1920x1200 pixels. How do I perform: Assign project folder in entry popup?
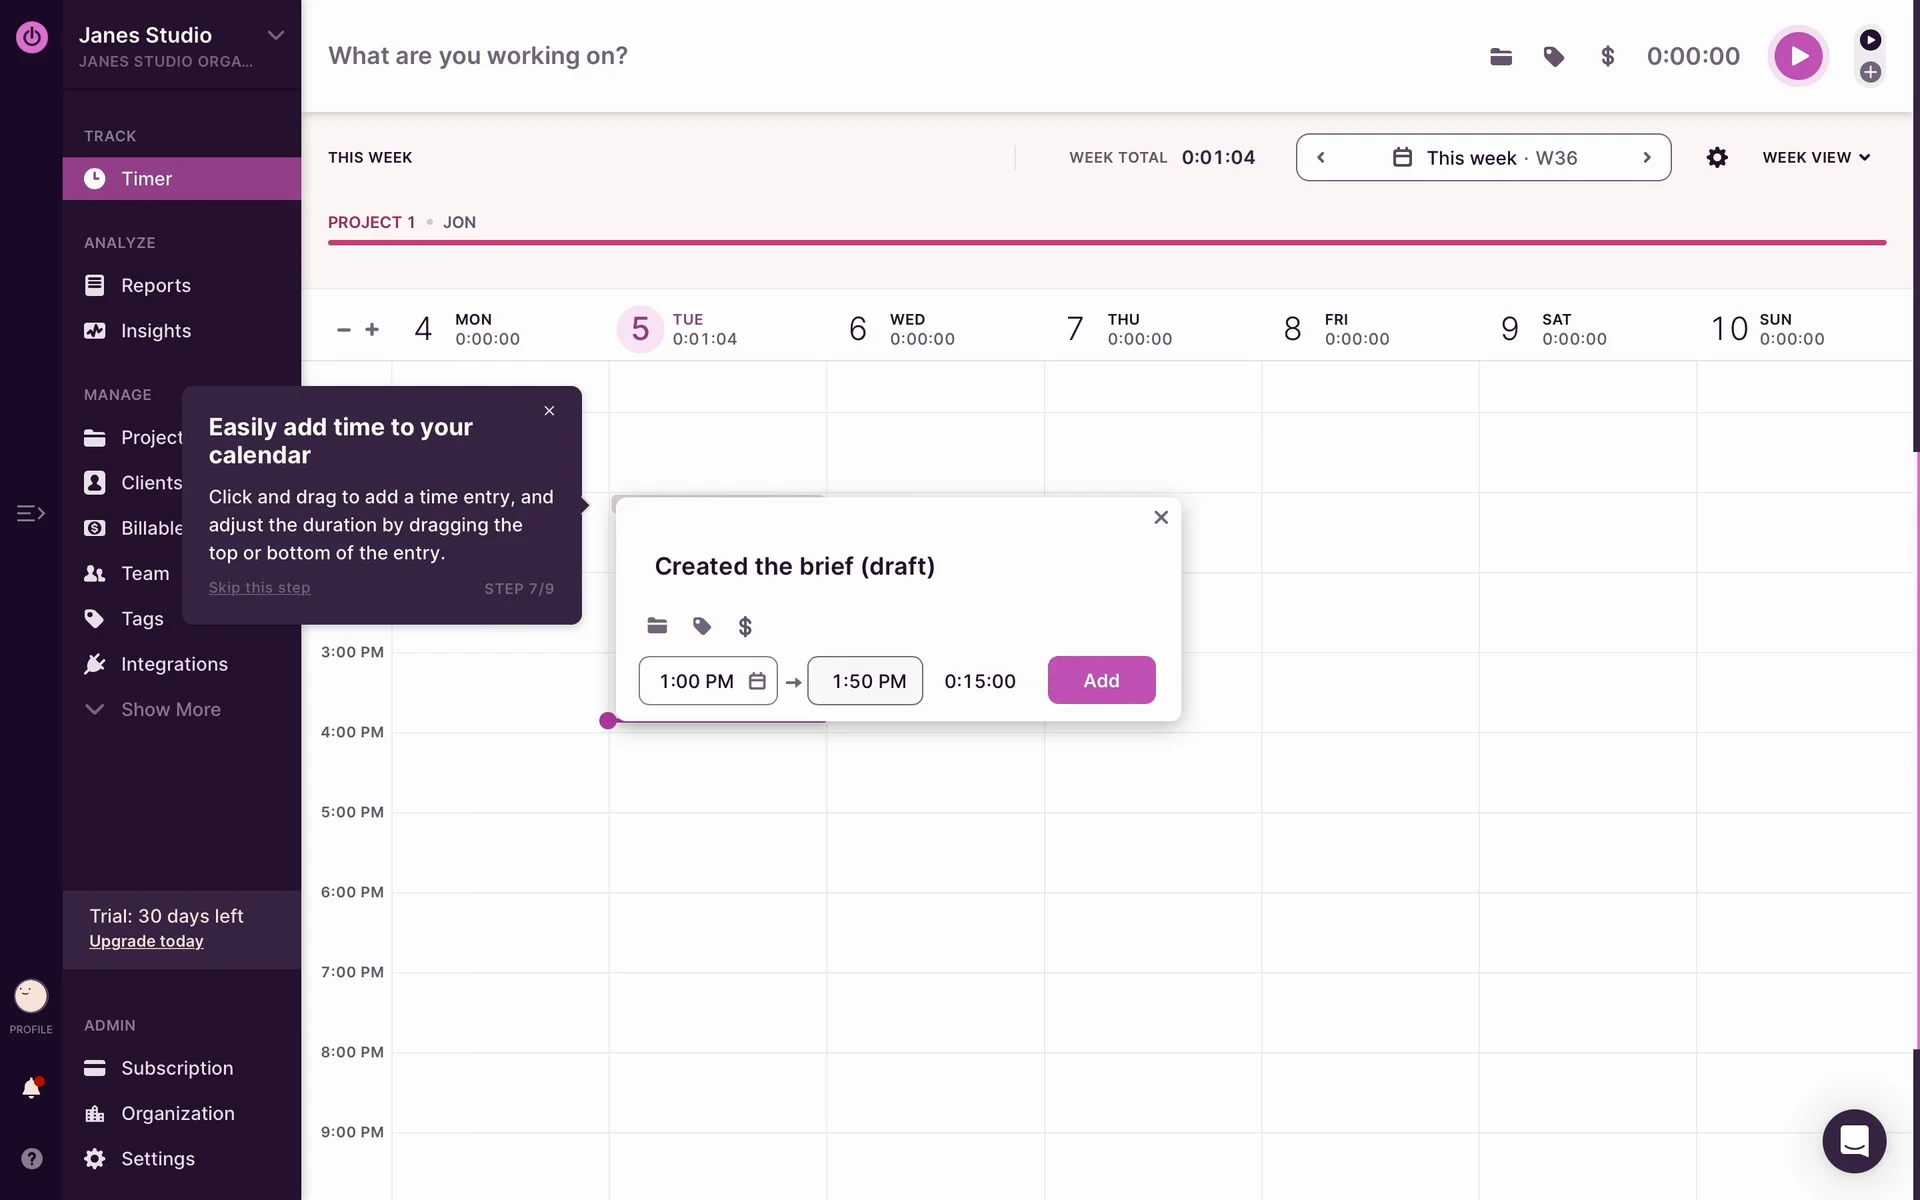pyautogui.click(x=657, y=626)
